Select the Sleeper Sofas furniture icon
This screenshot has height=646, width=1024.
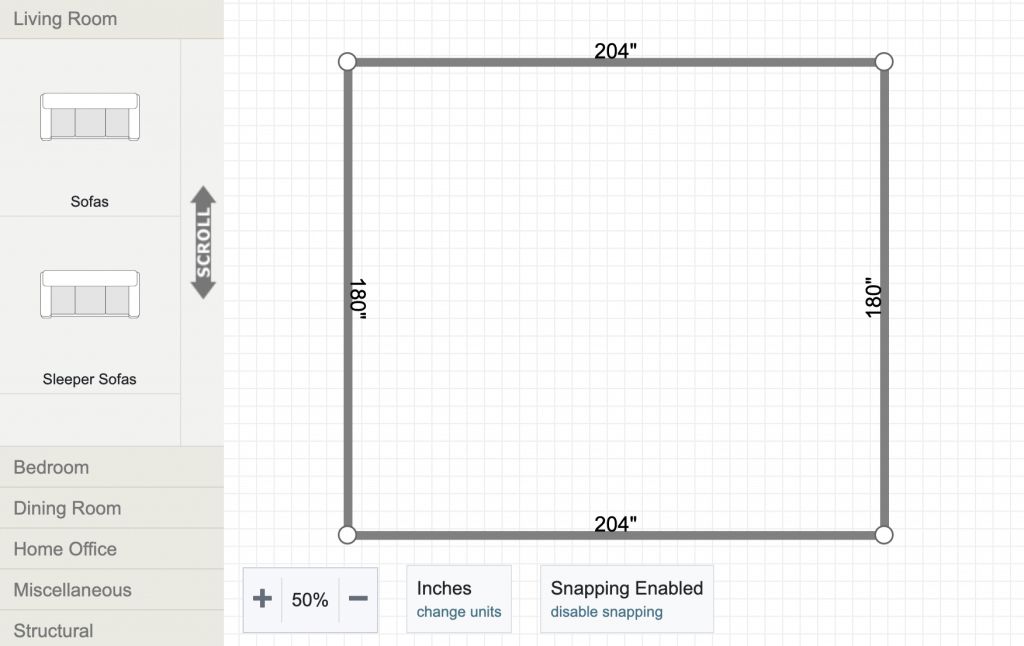[x=90, y=294]
